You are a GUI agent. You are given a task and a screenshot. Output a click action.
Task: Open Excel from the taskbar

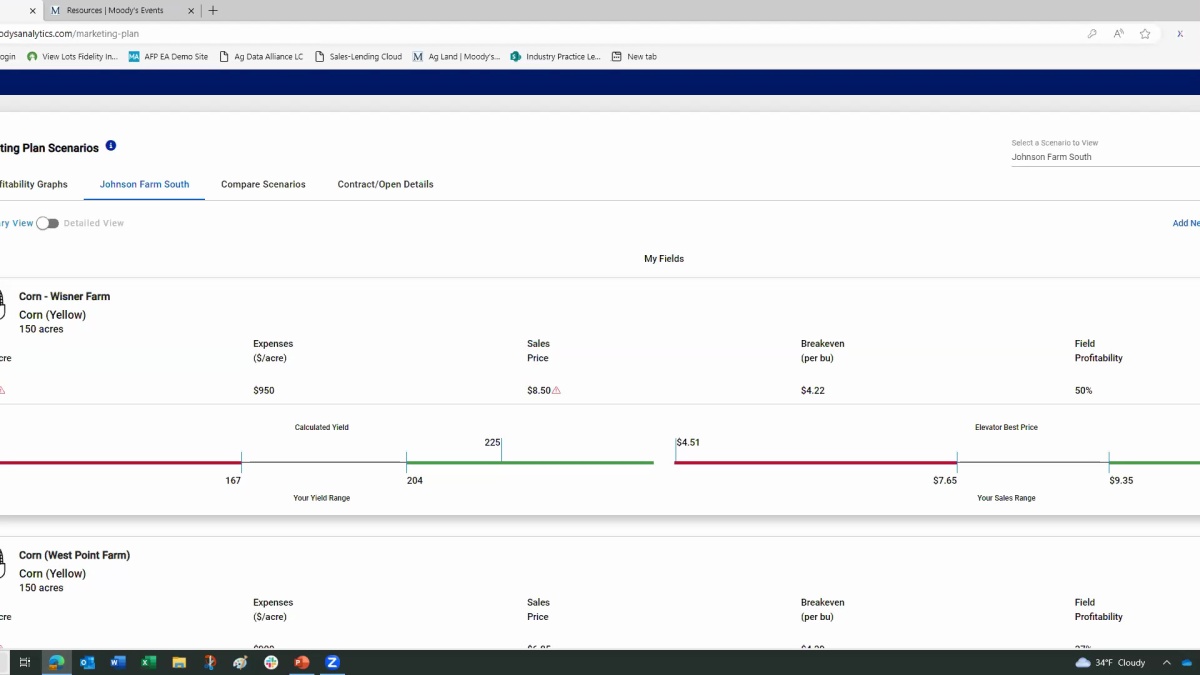click(x=148, y=662)
